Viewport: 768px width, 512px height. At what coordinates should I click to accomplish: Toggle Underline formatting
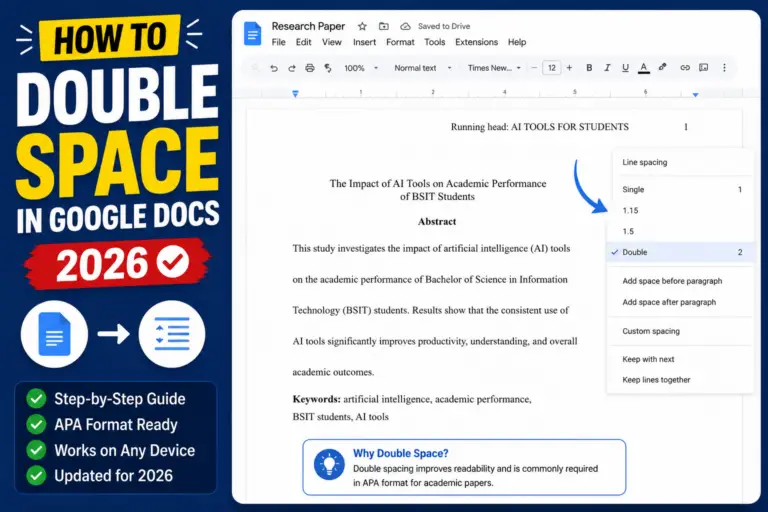tap(625, 68)
